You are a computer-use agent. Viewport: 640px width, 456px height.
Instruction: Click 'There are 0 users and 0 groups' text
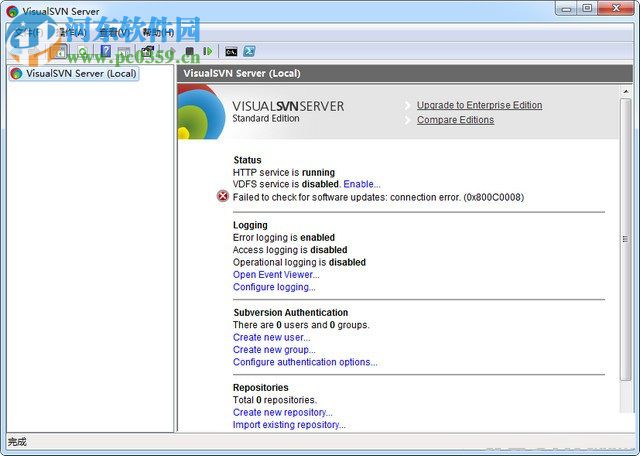[x=301, y=325]
